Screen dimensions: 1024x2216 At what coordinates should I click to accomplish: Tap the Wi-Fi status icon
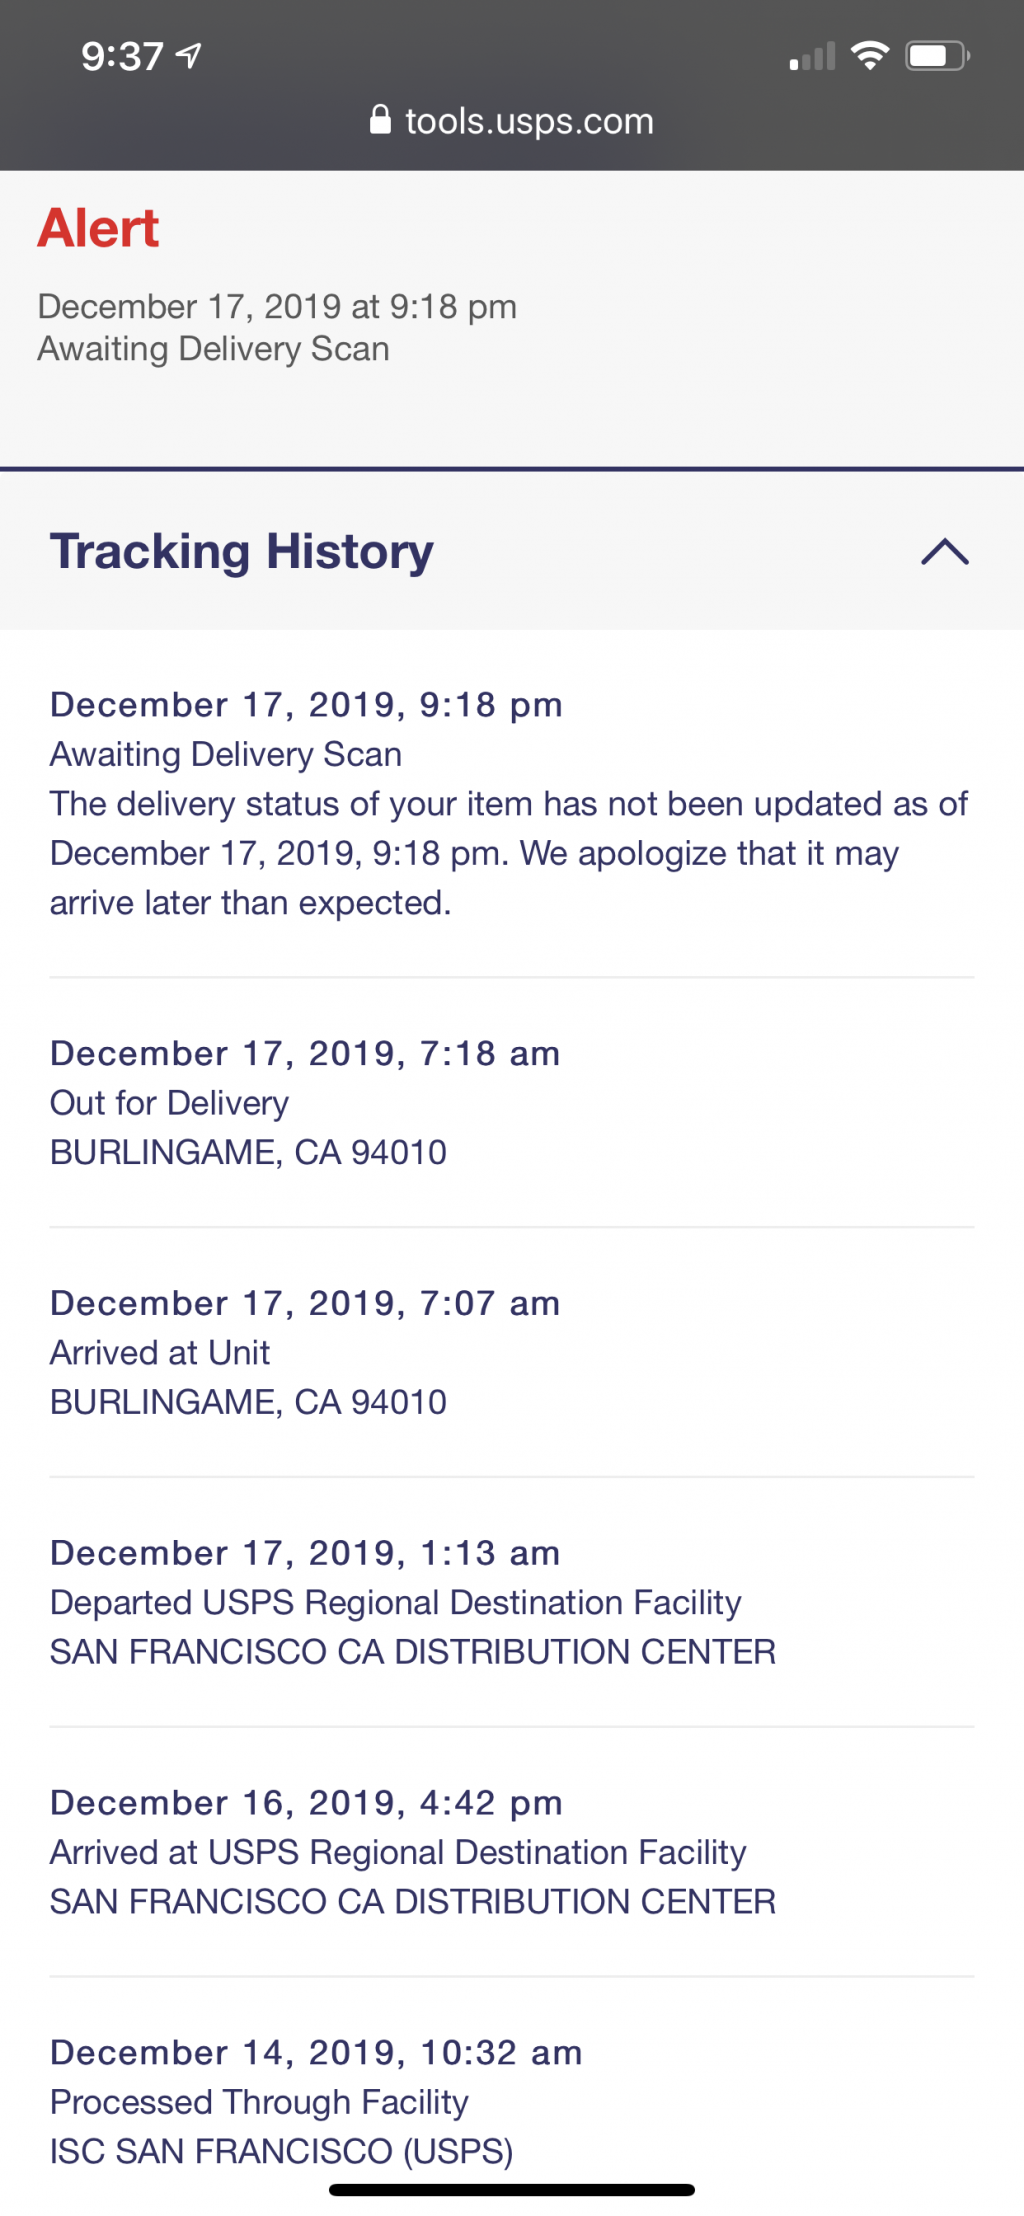[870, 56]
